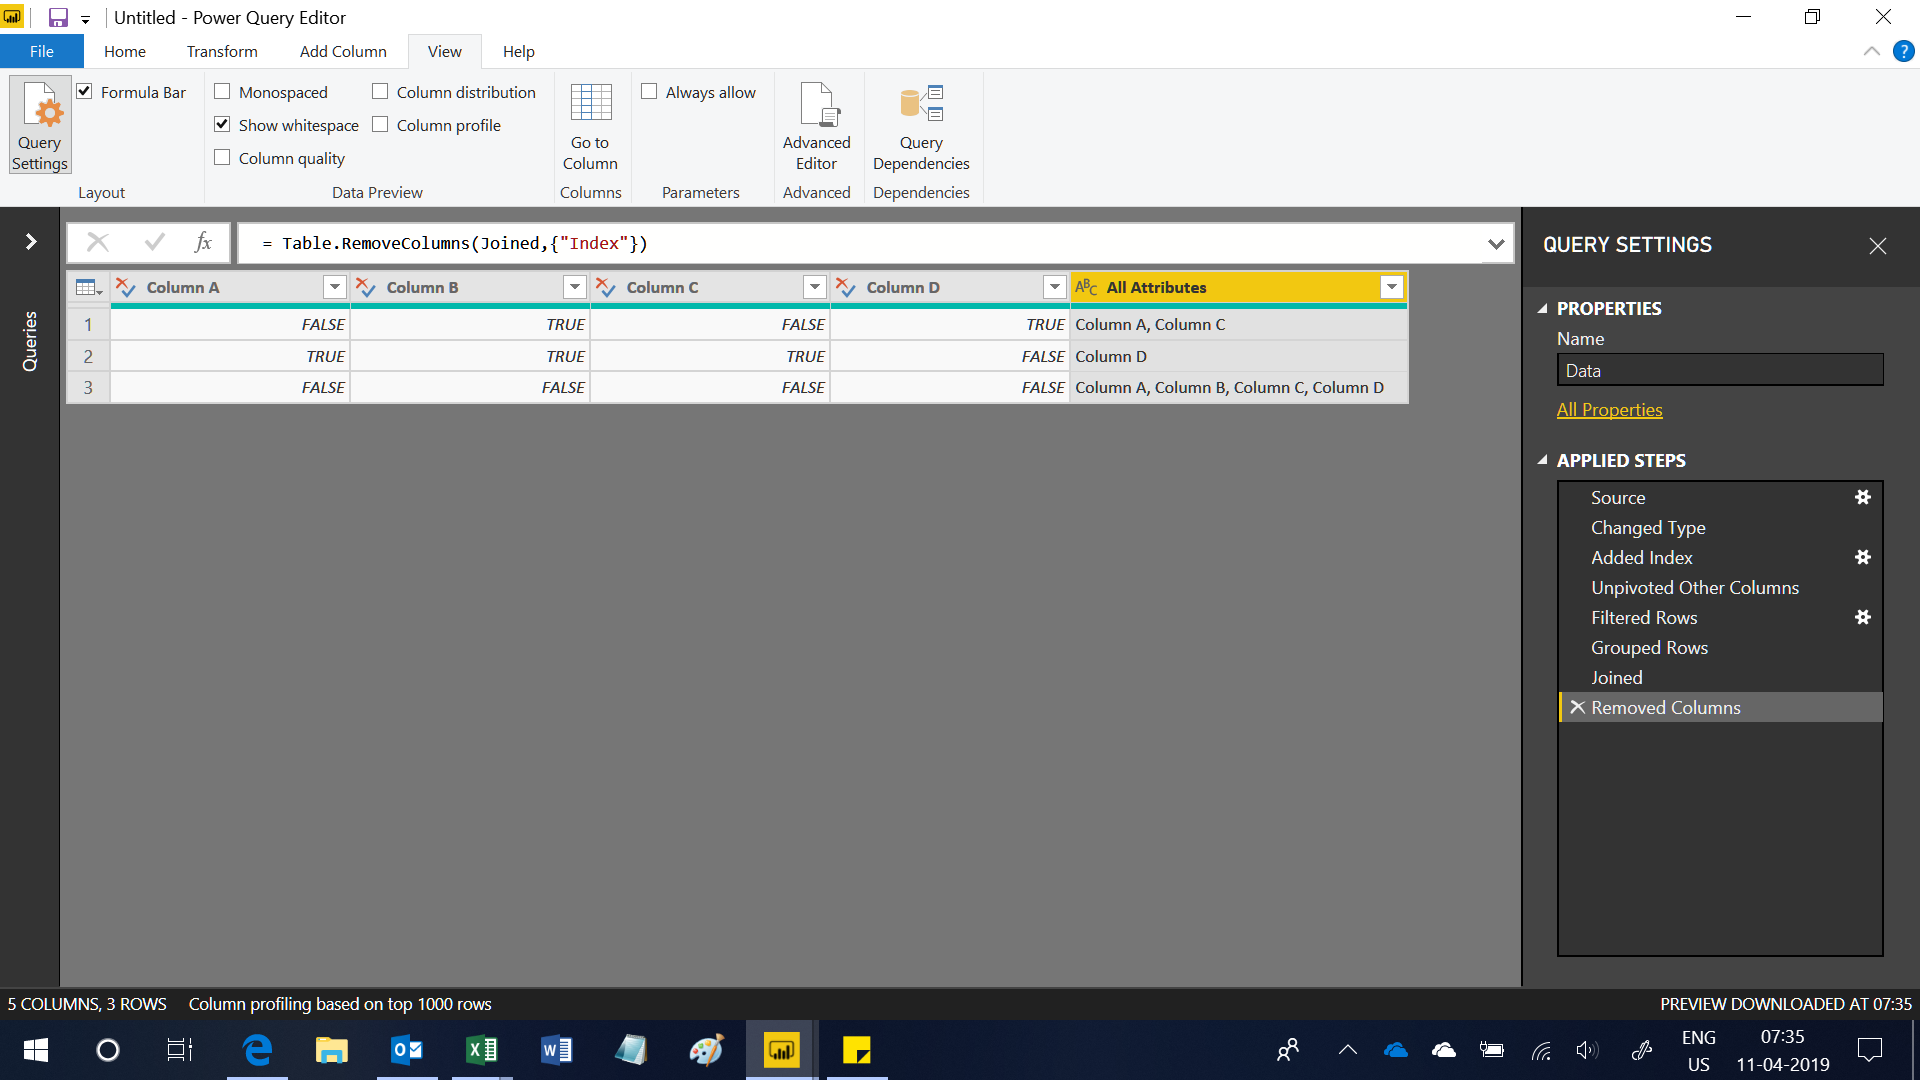Open Customize Quick Access Toolbar arrow

click(x=85, y=19)
